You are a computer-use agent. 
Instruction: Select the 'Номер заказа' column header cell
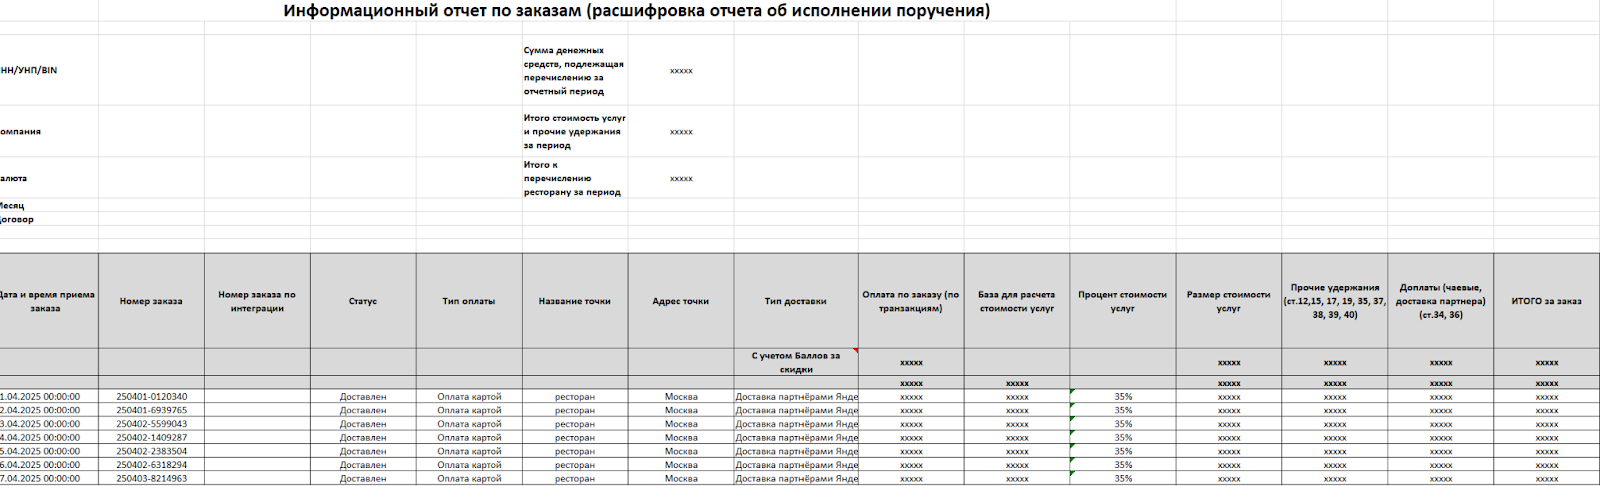[151, 301]
